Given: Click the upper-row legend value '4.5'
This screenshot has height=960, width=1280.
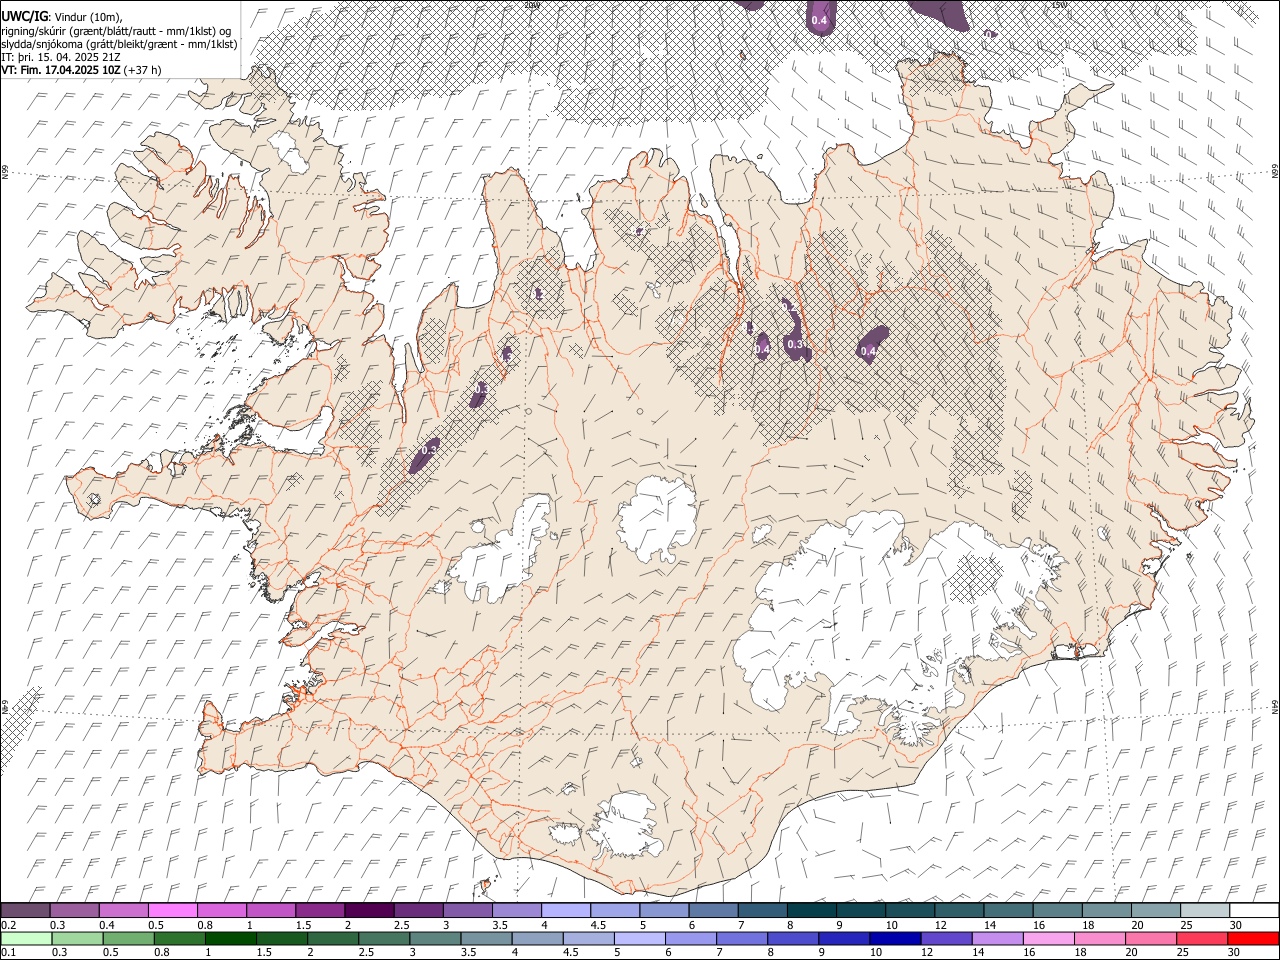Looking at the screenshot, I should 598,925.
